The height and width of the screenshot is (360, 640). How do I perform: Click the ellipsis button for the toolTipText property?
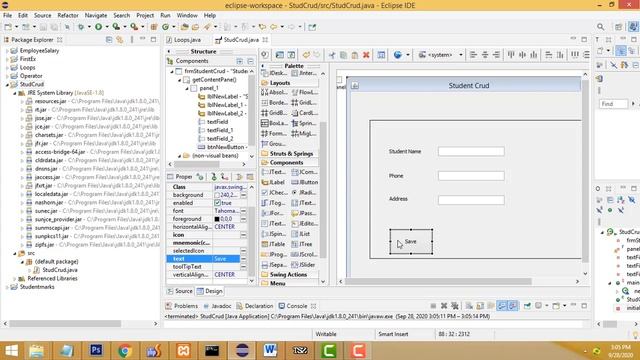(243, 267)
